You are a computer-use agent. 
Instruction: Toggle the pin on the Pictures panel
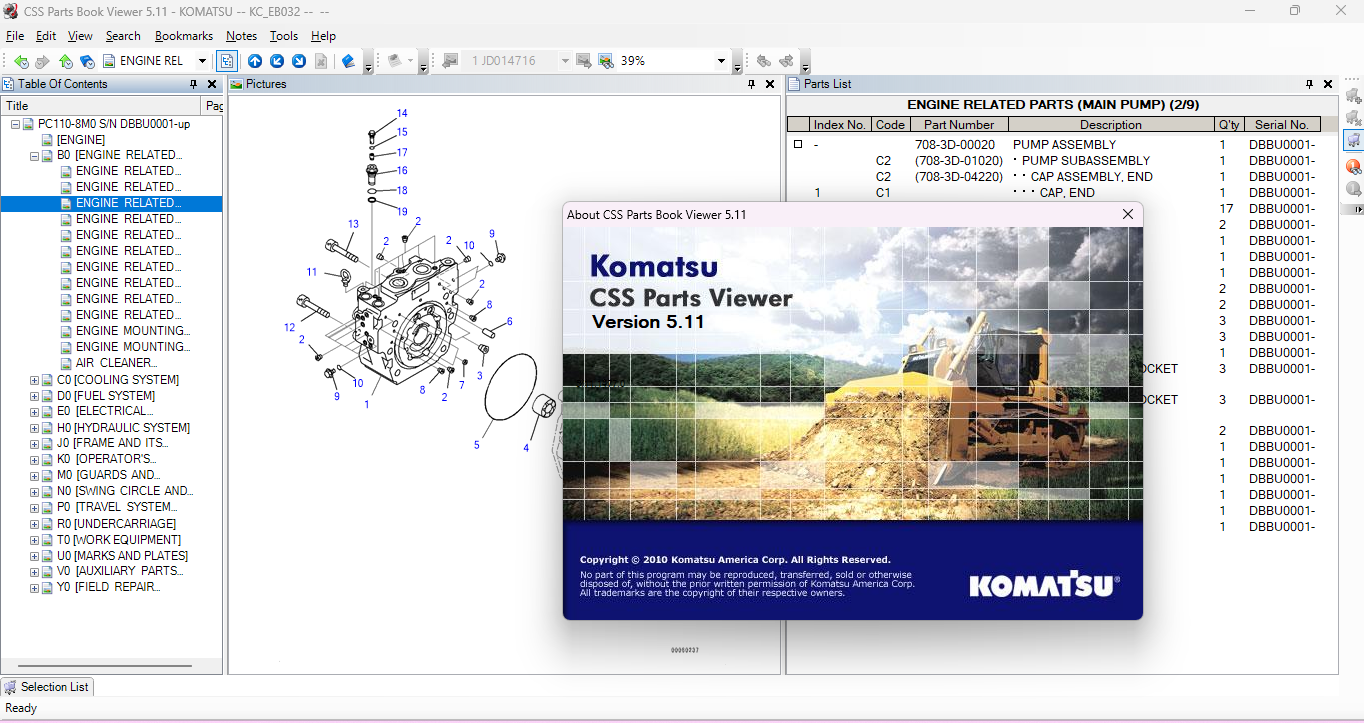point(751,84)
